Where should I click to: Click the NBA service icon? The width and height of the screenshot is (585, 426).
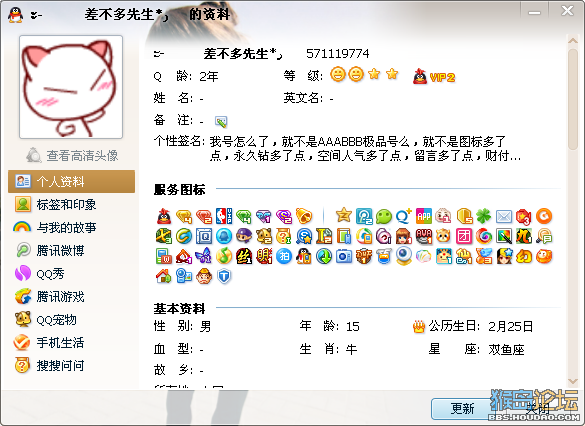click(224, 216)
